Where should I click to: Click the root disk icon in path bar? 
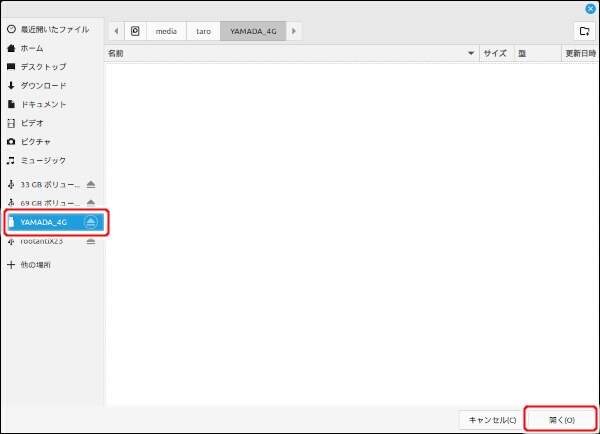coord(135,31)
